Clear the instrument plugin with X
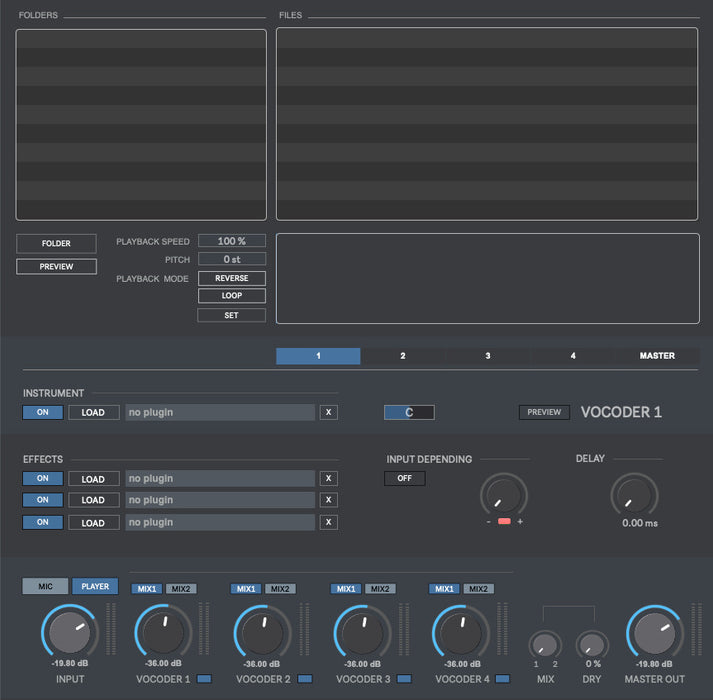 pyautogui.click(x=328, y=412)
